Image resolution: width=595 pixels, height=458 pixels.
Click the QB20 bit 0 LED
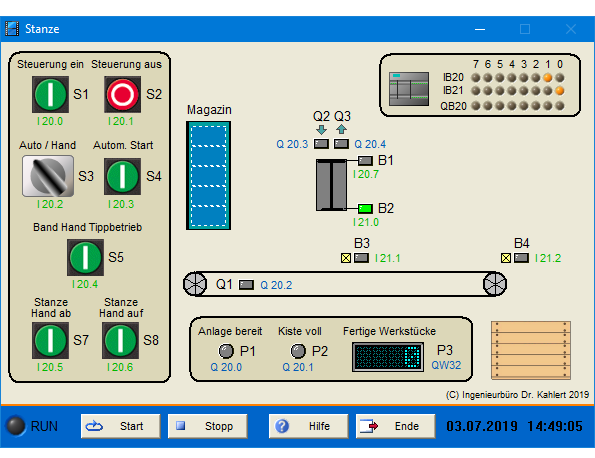click(560, 106)
